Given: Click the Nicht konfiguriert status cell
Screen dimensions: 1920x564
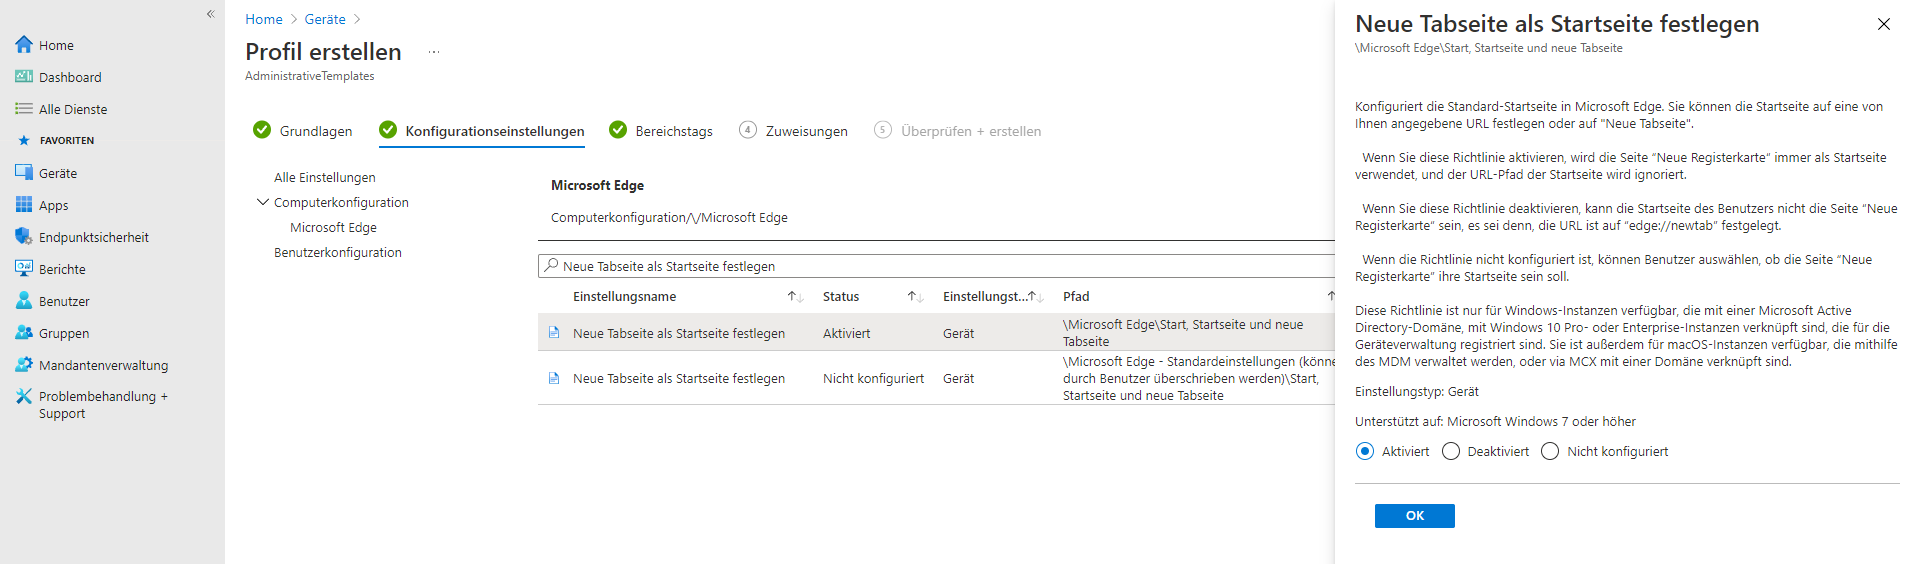Looking at the screenshot, I should point(873,378).
